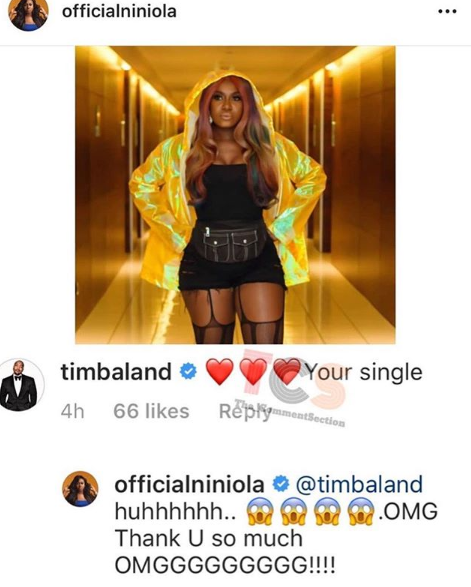The image size is (471, 587).
Task: Tap the 4h comment timestamp
Action: pos(73,411)
